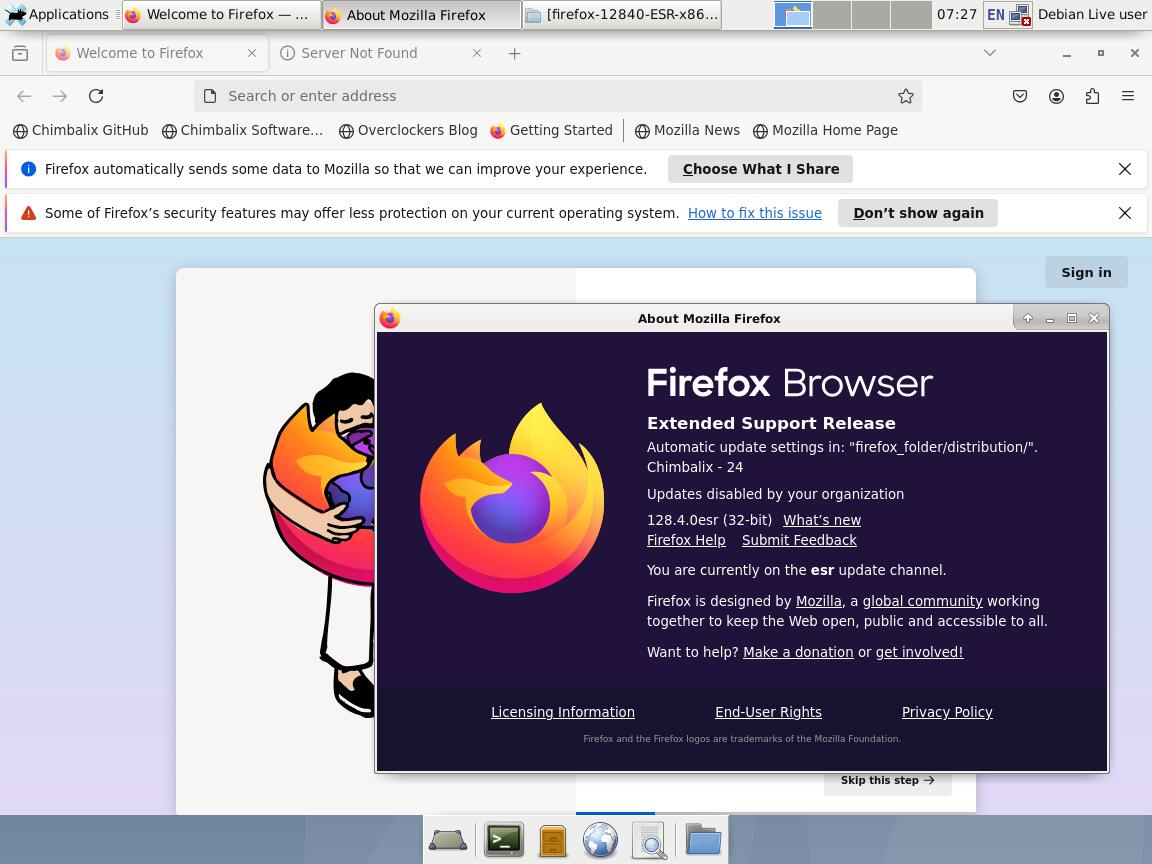Click the first workspace switcher thumbnail

[x=793, y=15]
